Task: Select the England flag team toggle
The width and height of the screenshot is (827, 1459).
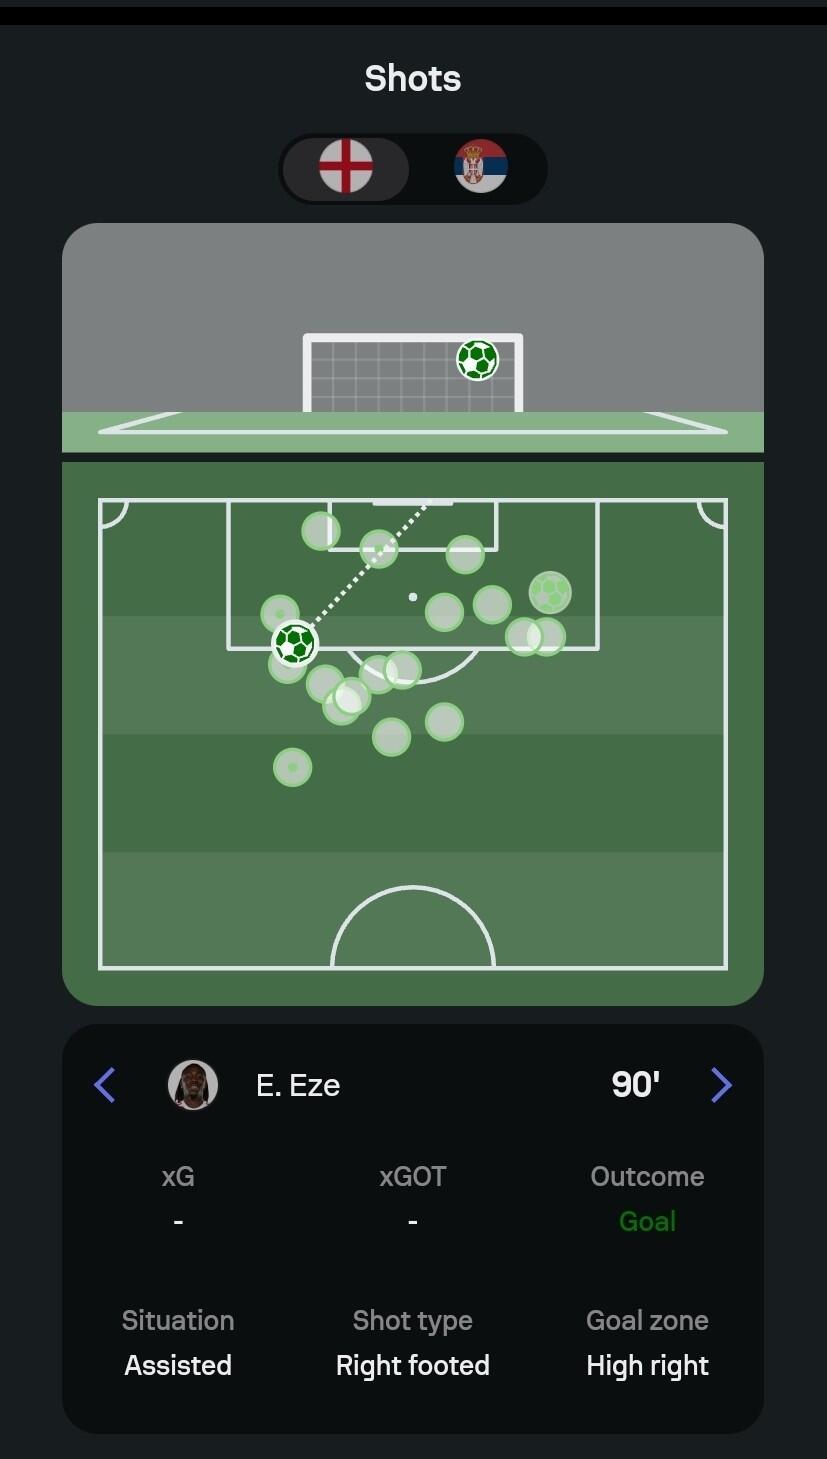Action: coord(346,167)
